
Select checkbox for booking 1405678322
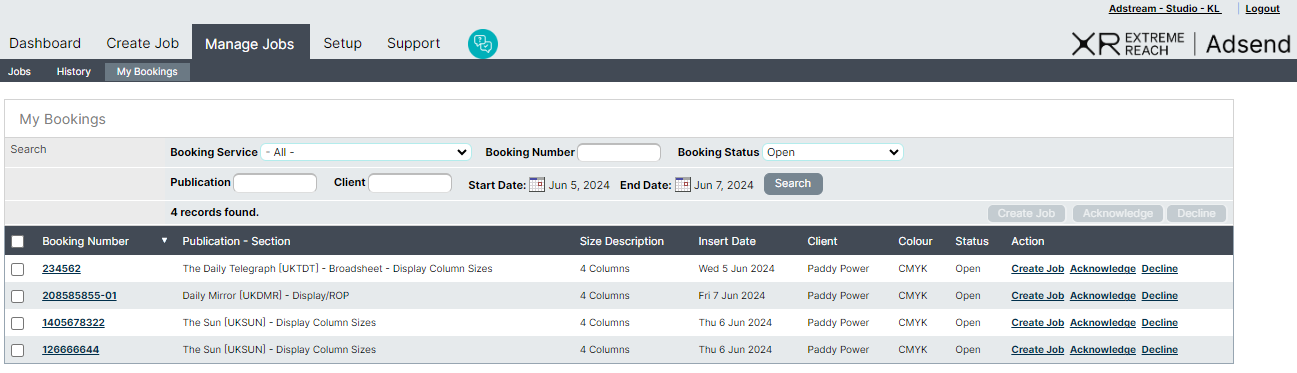(17, 323)
